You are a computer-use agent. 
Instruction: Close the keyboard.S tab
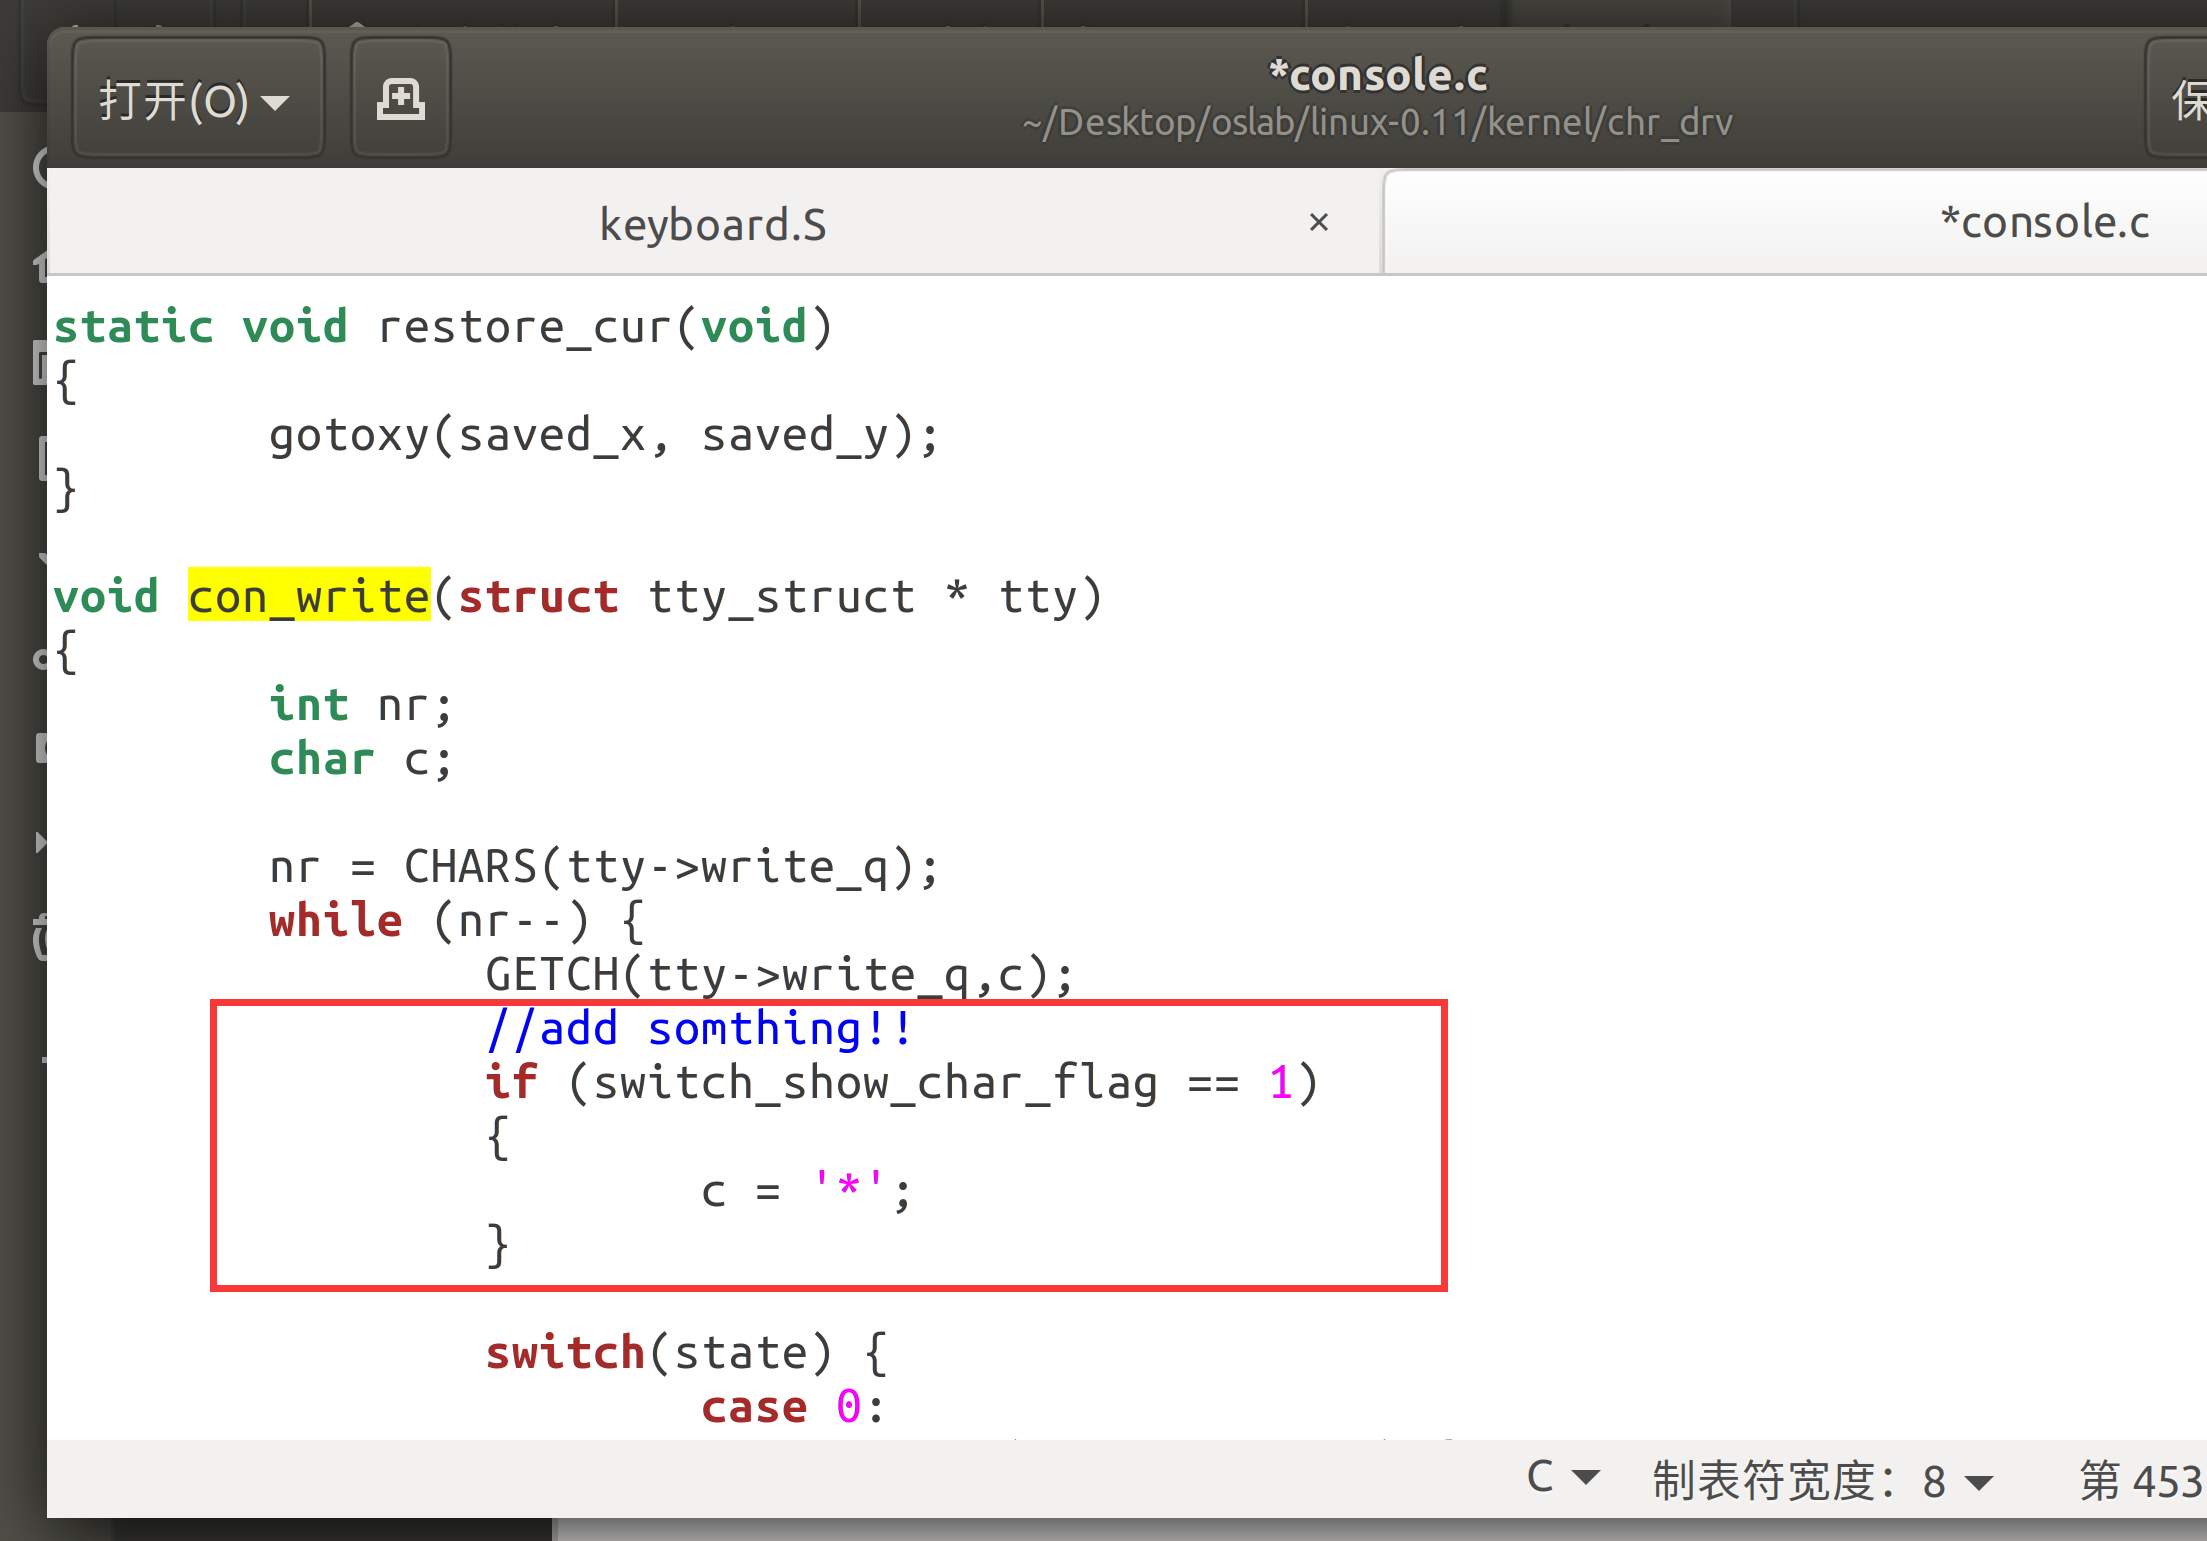(x=1318, y=222)
